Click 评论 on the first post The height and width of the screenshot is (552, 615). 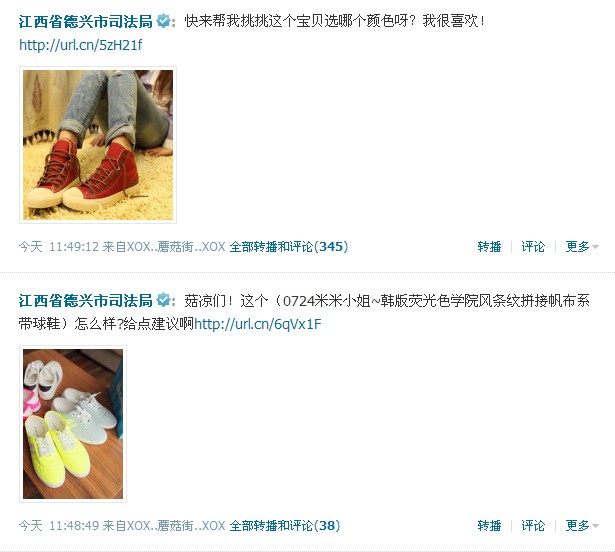[533, 247]
